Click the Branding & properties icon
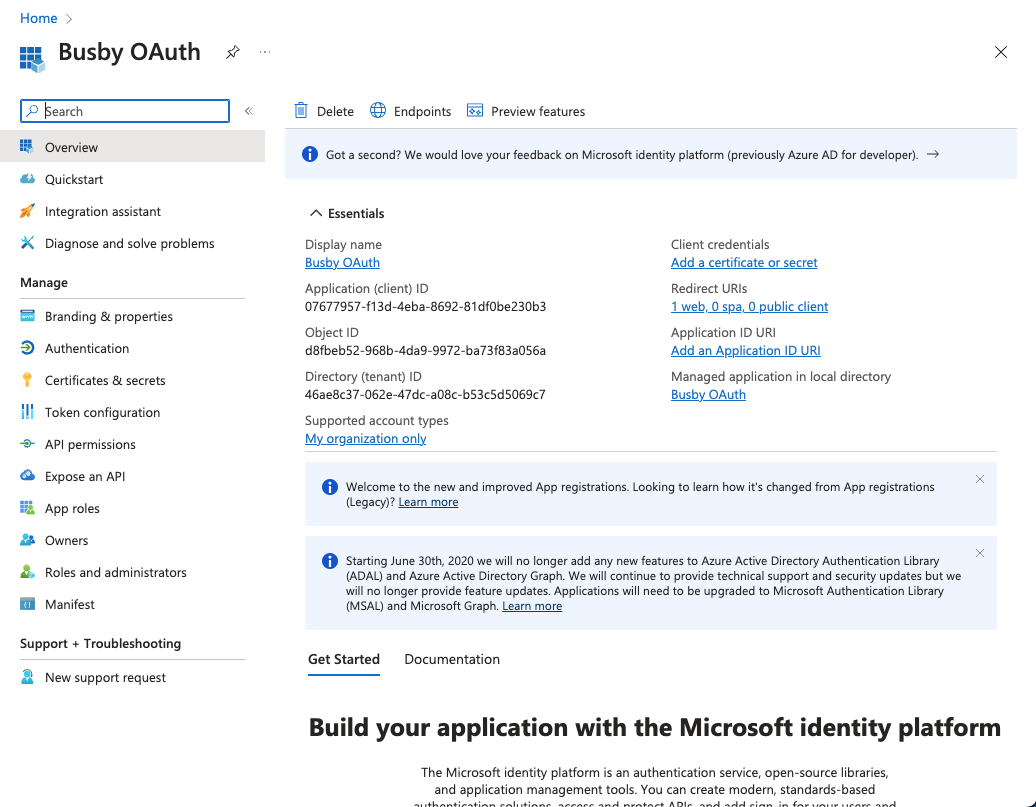Screen dimensions: 1036x807 27,316
